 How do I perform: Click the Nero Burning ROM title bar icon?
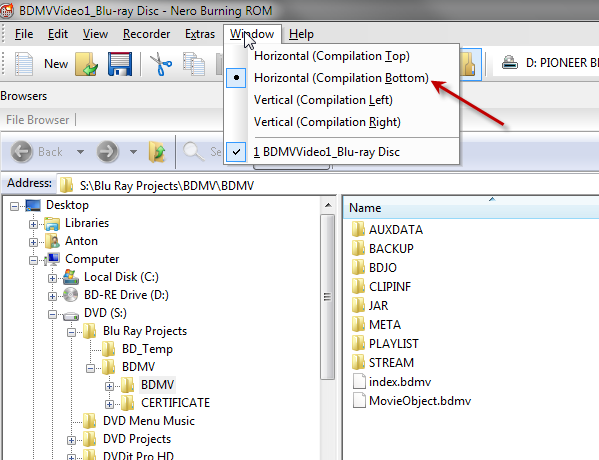coord(6,10)
